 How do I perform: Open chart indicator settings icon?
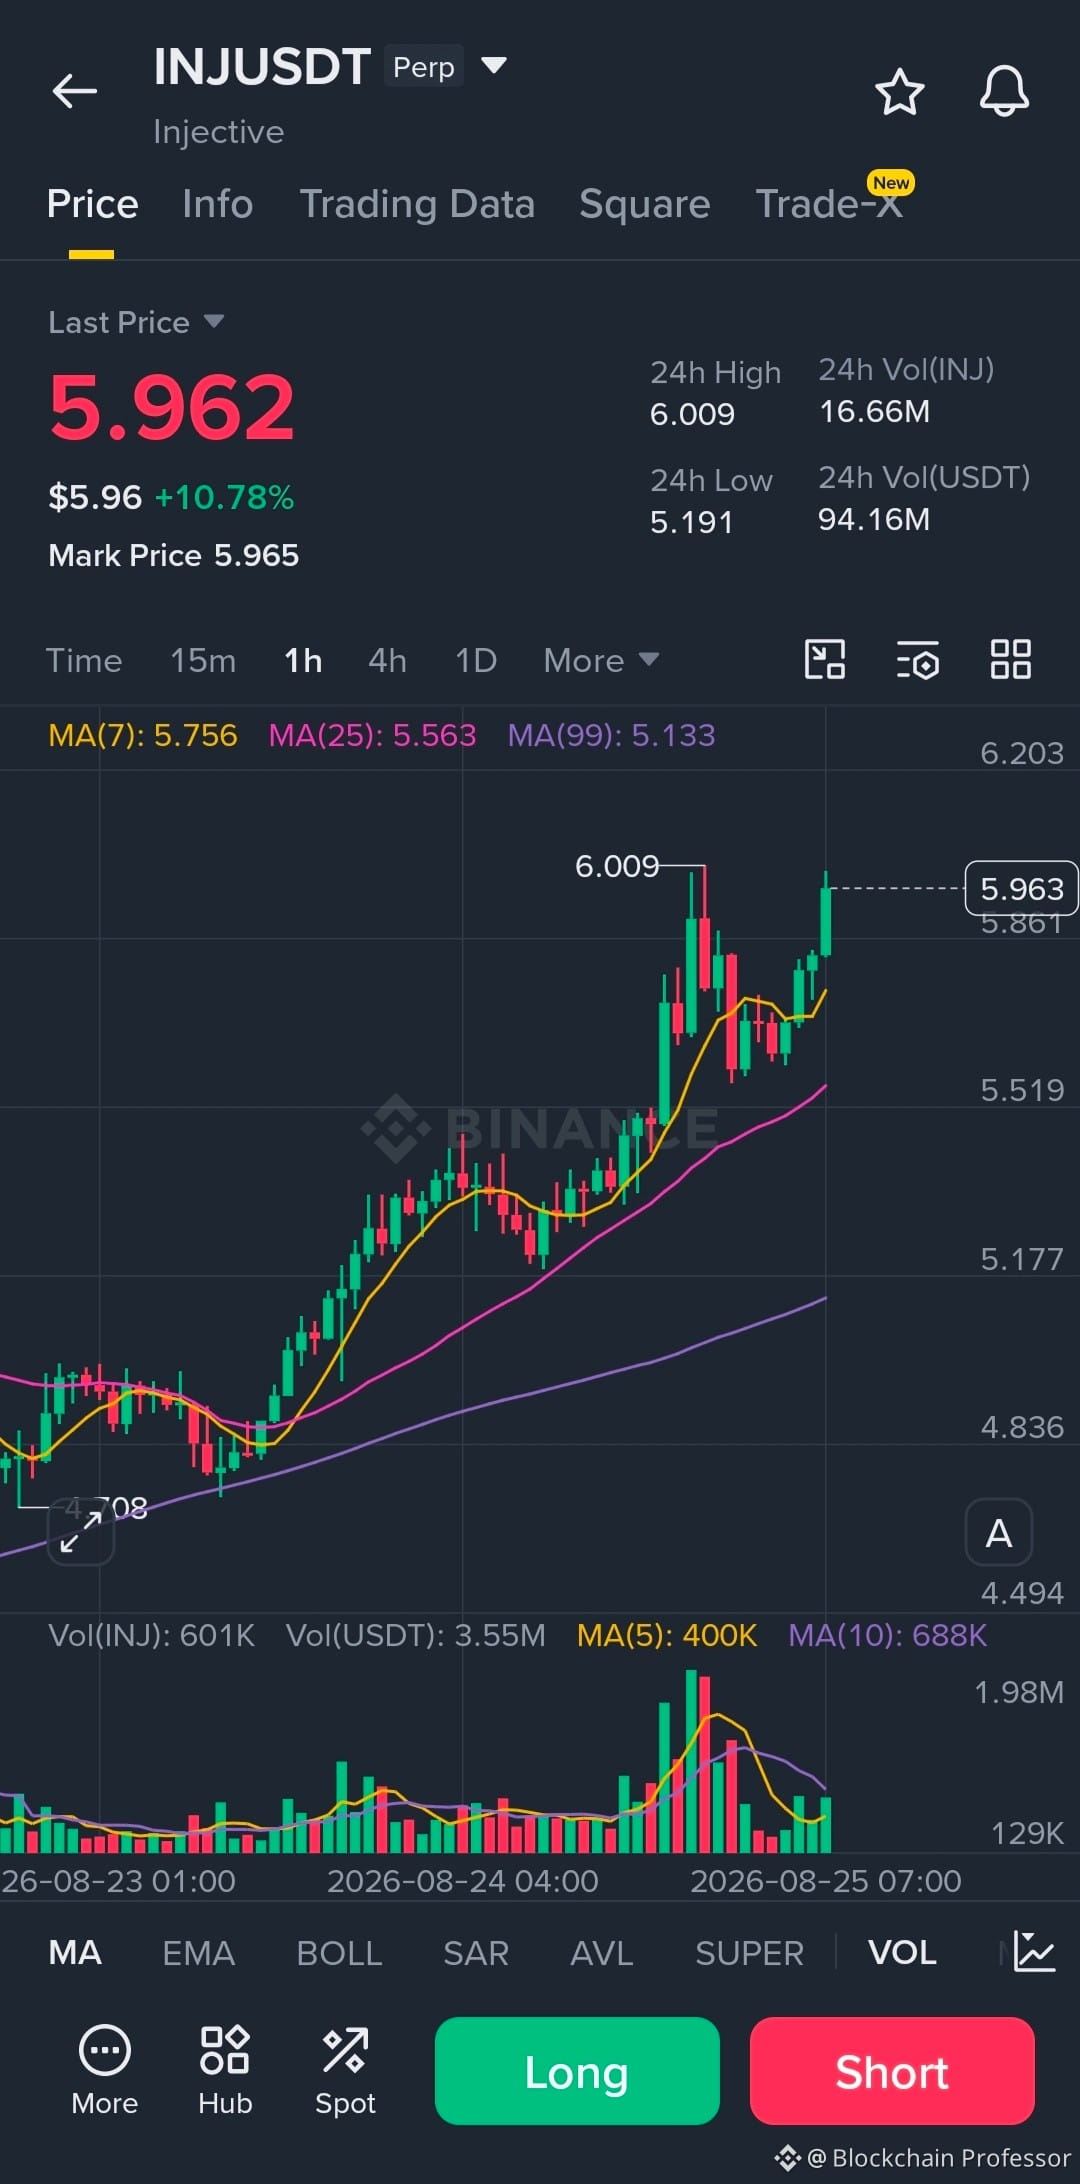click(917, 659)
